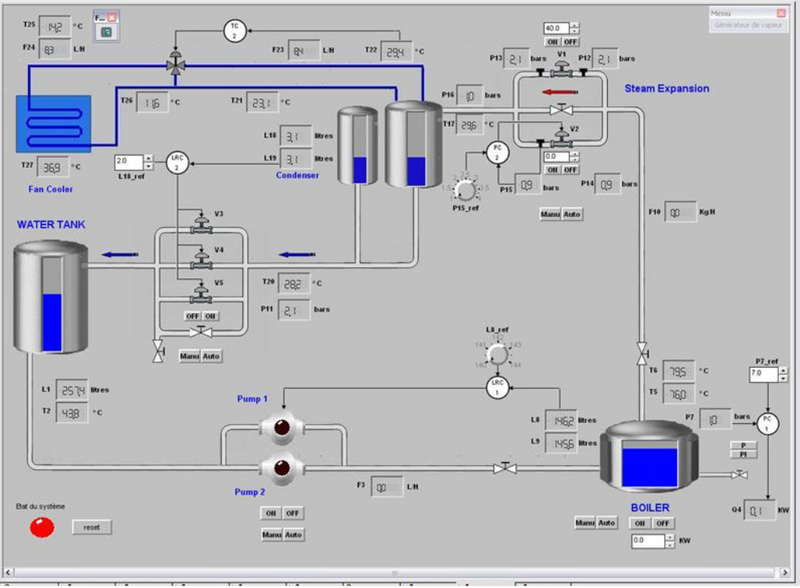Switch the pumps to OFF
800x588 pixels.
click(x=292, y=513)
